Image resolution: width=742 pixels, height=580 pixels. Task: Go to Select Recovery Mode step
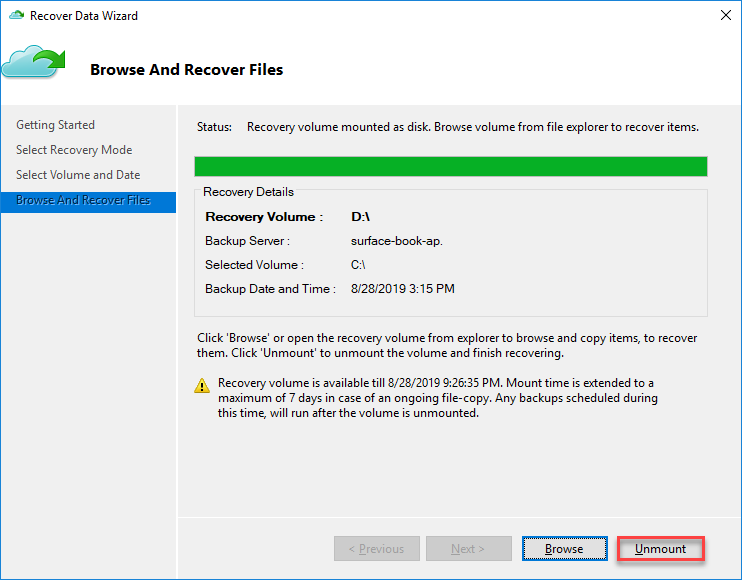pos(74,150)
